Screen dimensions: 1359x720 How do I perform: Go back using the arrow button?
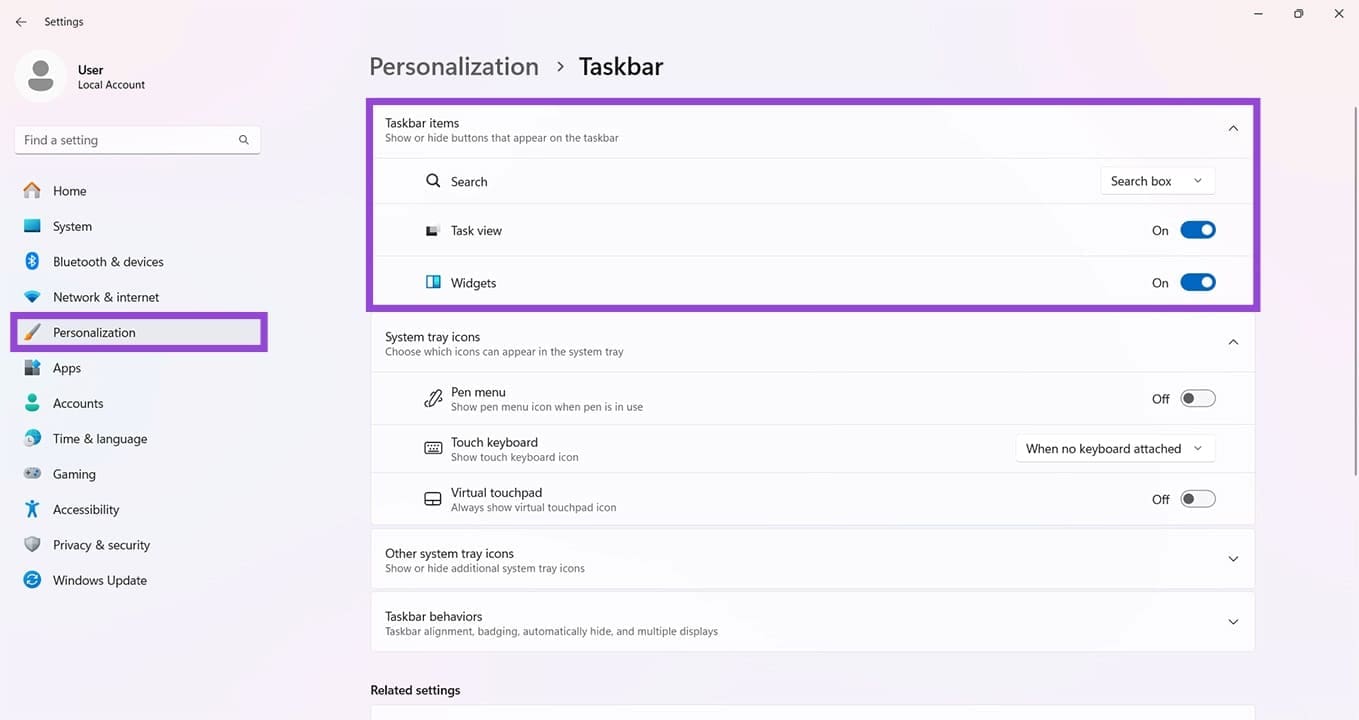point(20,21)
